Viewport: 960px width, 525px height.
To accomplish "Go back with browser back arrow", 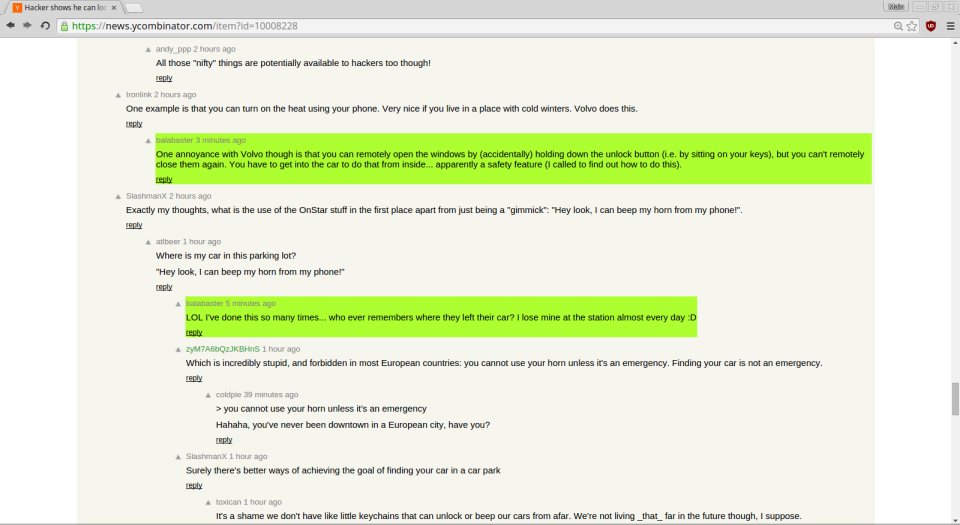I will point(10,26).
